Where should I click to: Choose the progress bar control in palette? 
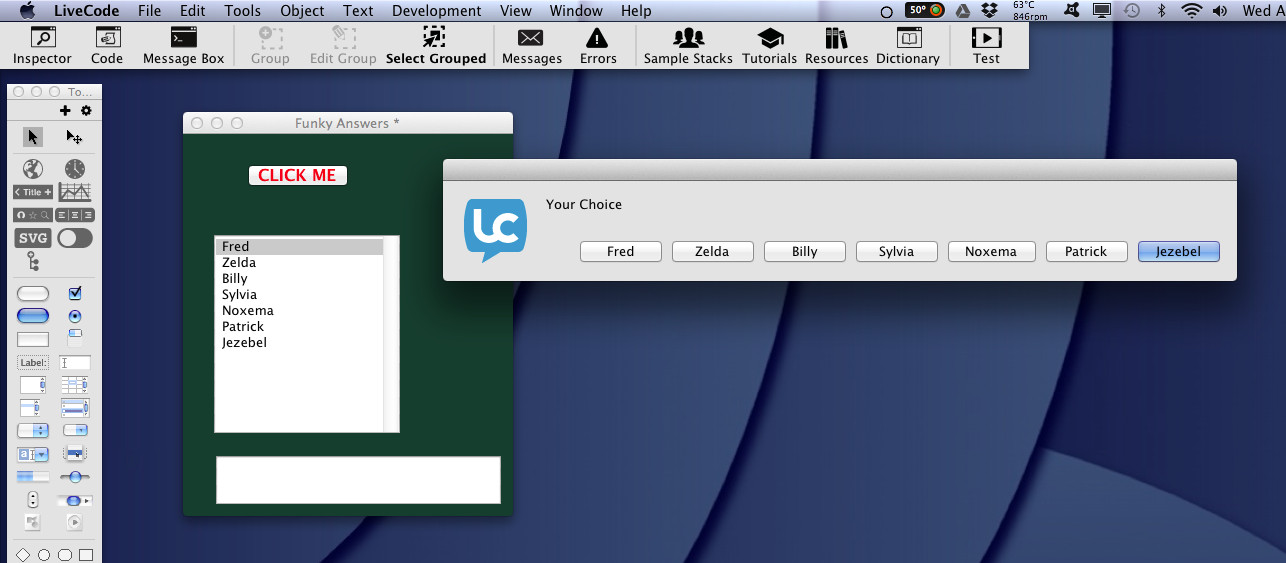[x=33, y=476]
